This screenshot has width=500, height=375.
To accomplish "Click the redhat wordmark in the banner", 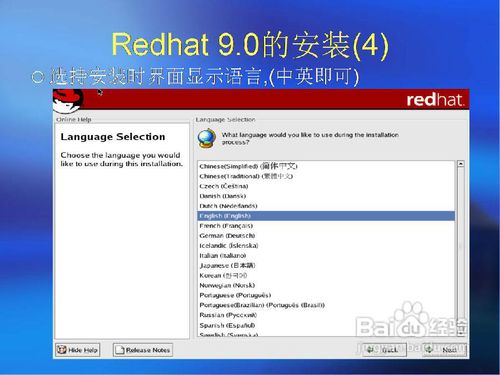I will pos(435,100).
